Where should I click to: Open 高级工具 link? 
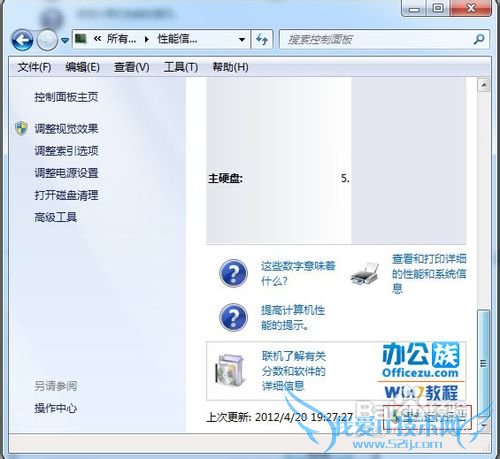pyautogui.click(x=56, y=217)
